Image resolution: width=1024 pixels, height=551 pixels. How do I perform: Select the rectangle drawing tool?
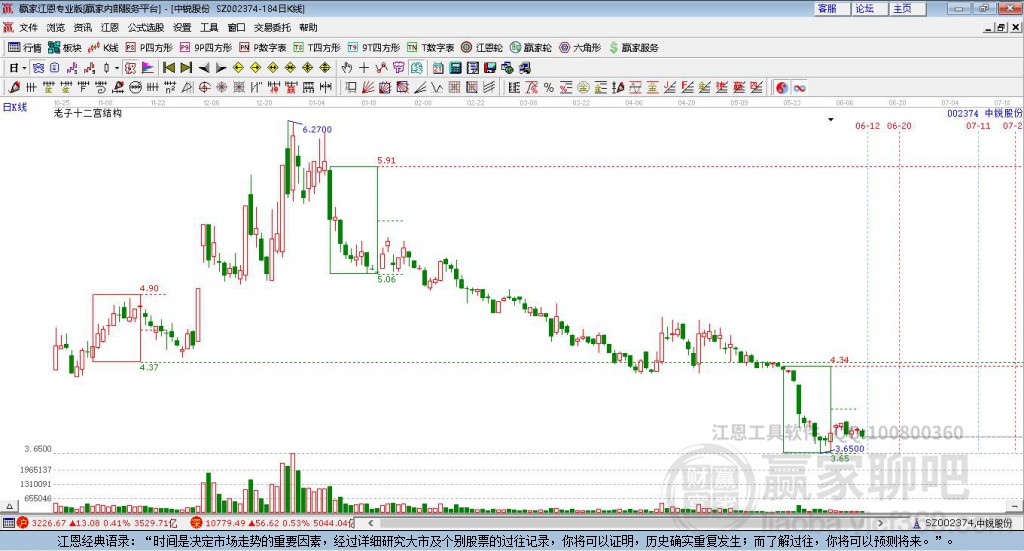click(351, 87)
